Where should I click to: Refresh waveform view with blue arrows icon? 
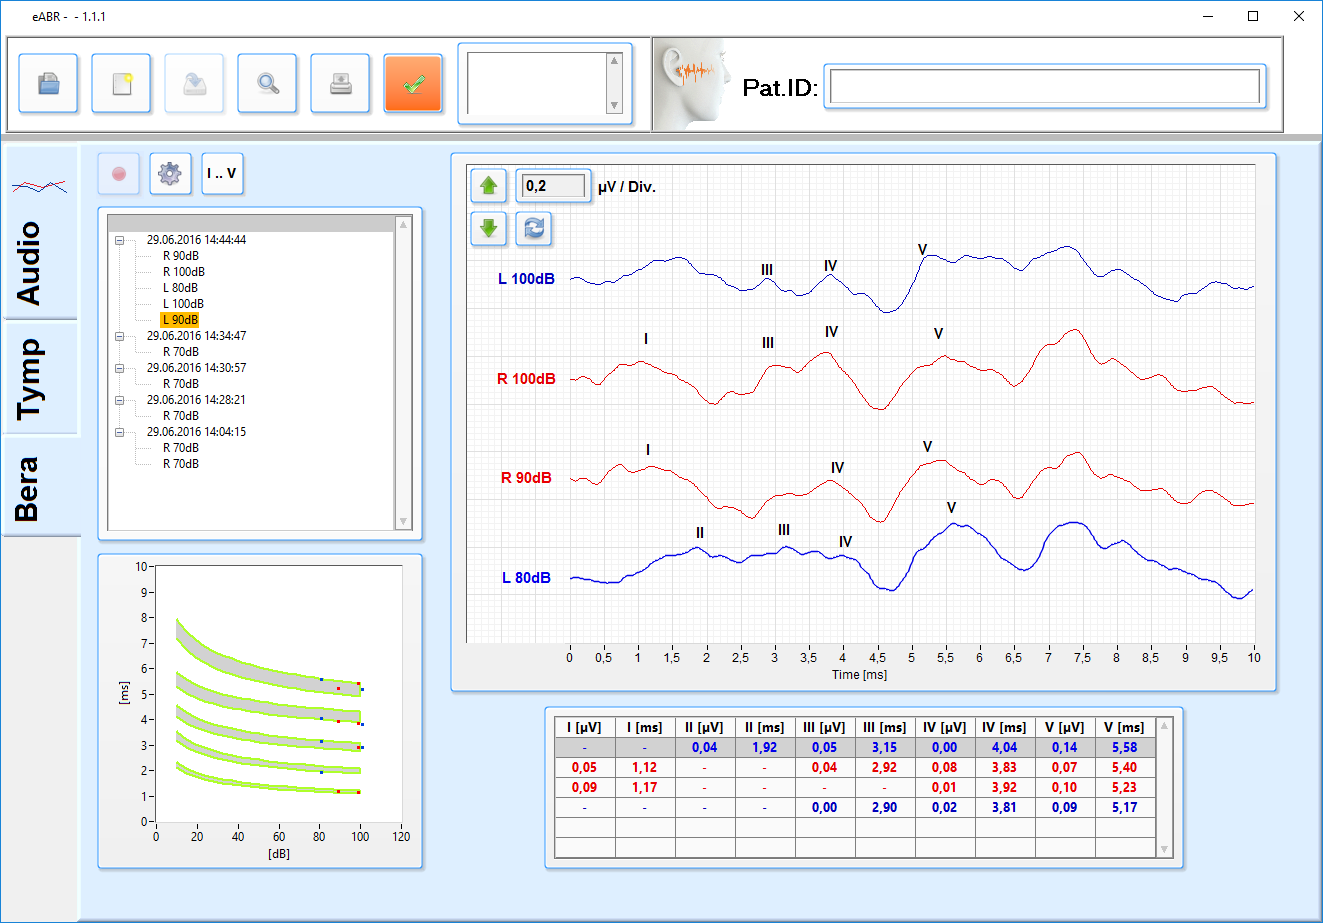[x=534, y=229]
